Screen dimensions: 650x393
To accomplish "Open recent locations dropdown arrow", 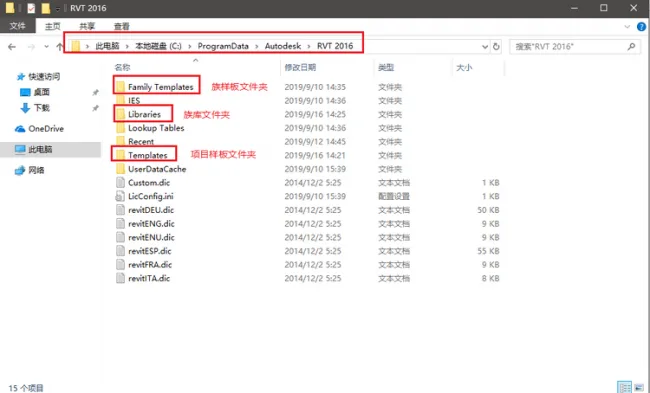I will point(46,47).
